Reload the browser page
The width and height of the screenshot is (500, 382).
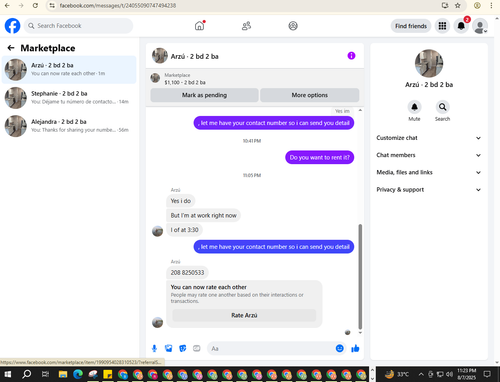click(x=35, y=5)
